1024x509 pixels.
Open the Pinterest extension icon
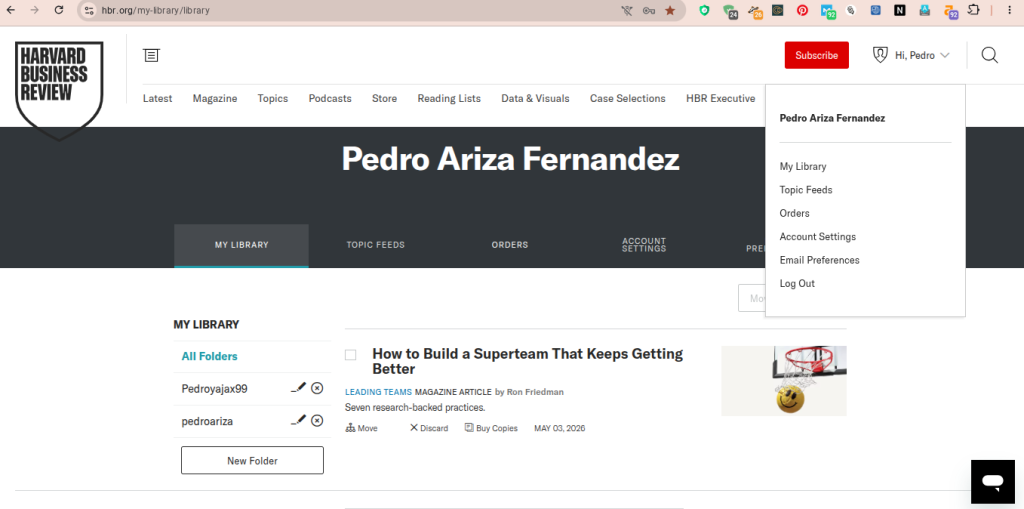tap(802, 10)
